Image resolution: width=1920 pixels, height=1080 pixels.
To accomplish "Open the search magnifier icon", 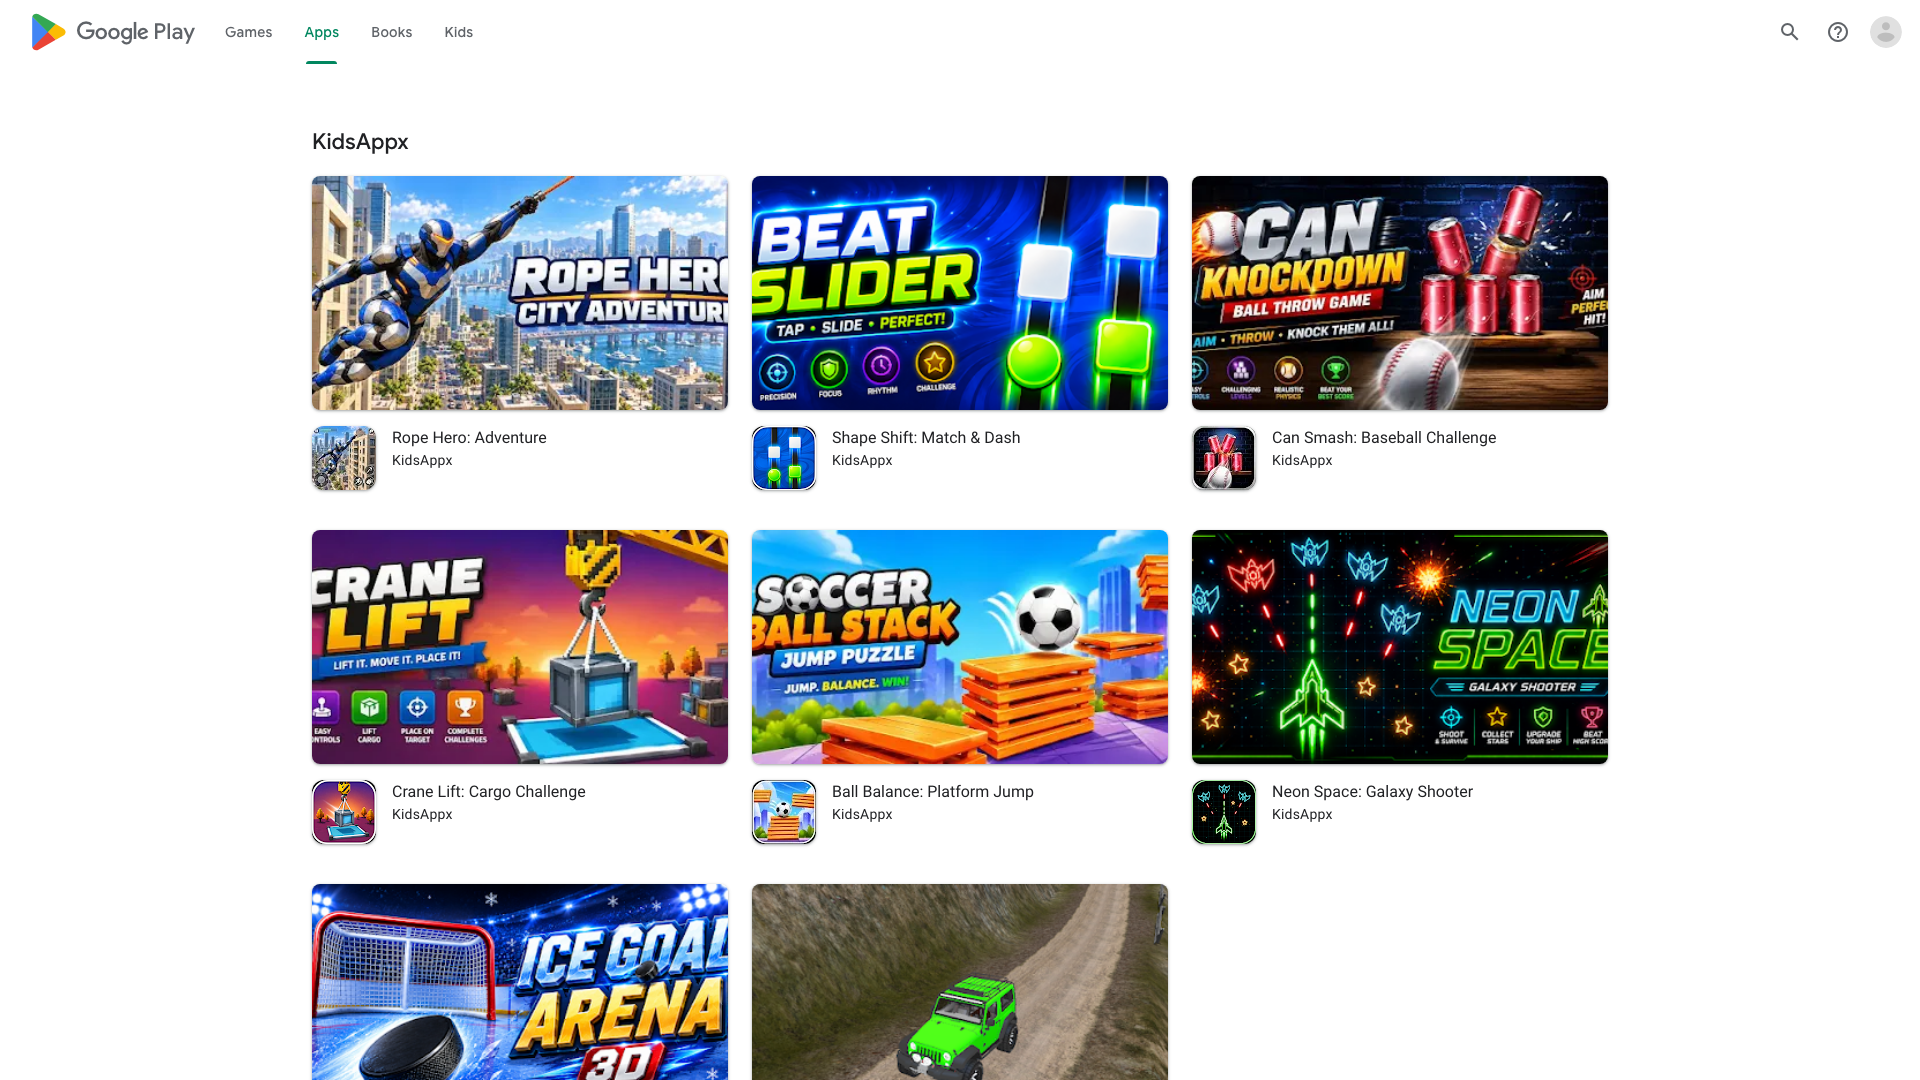I will pyautogui.click(x=1790, y=32).
